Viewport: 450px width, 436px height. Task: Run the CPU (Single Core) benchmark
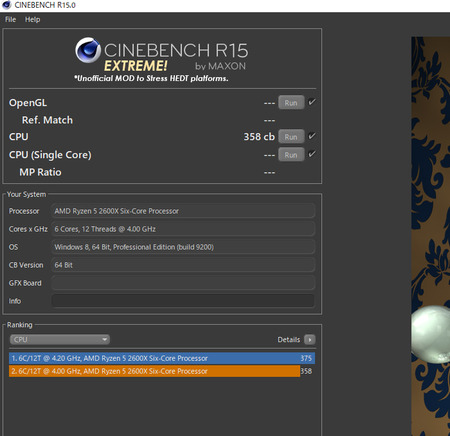coord(291,155)
